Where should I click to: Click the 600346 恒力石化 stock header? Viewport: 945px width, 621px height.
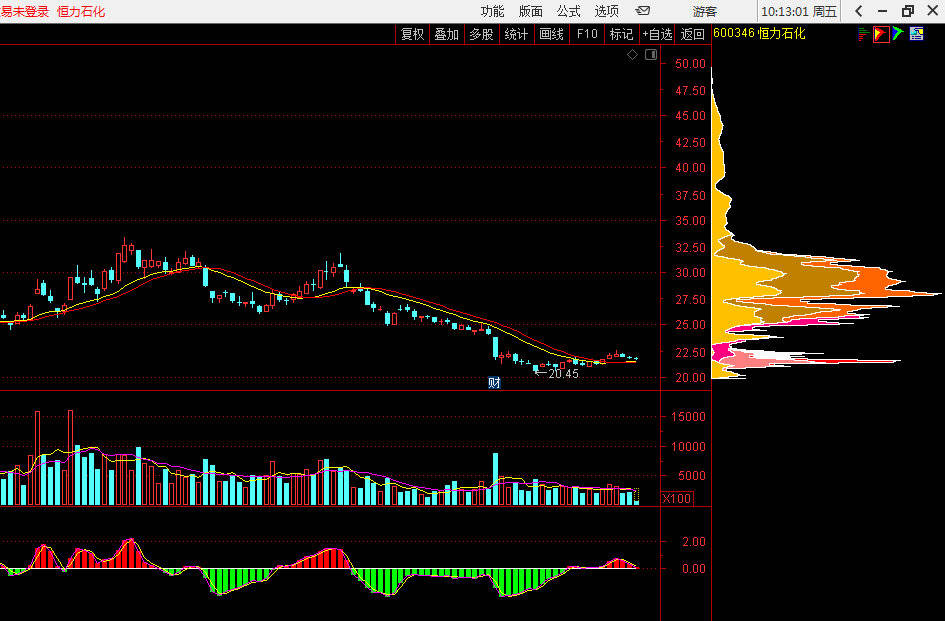(759, 34)
